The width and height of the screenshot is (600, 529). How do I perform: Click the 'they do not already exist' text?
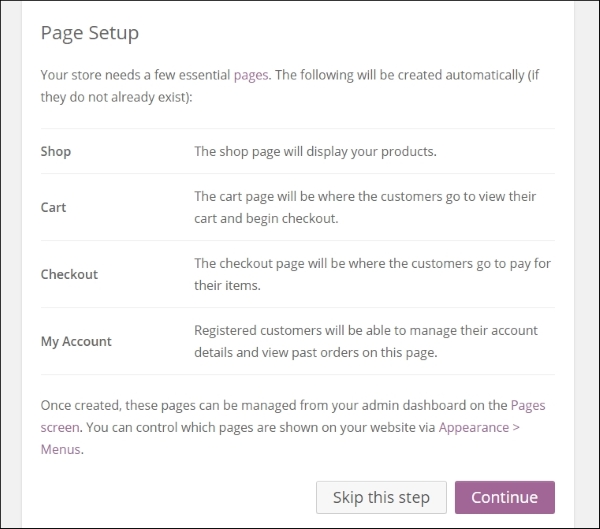point(115,97)
